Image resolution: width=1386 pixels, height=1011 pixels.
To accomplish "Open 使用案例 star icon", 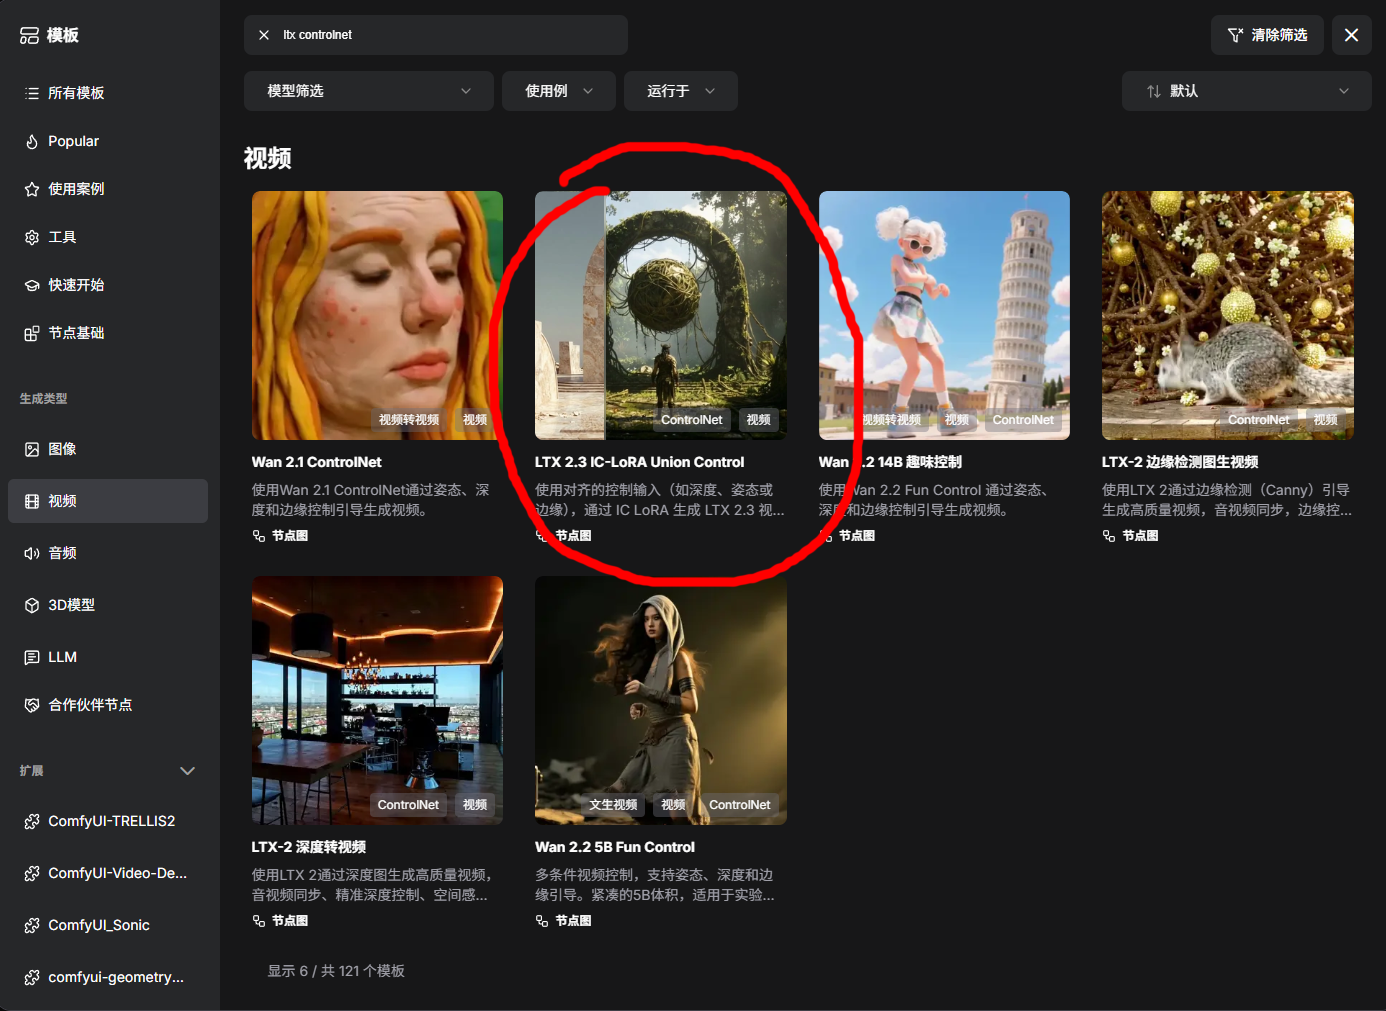I will pos(32,189).
